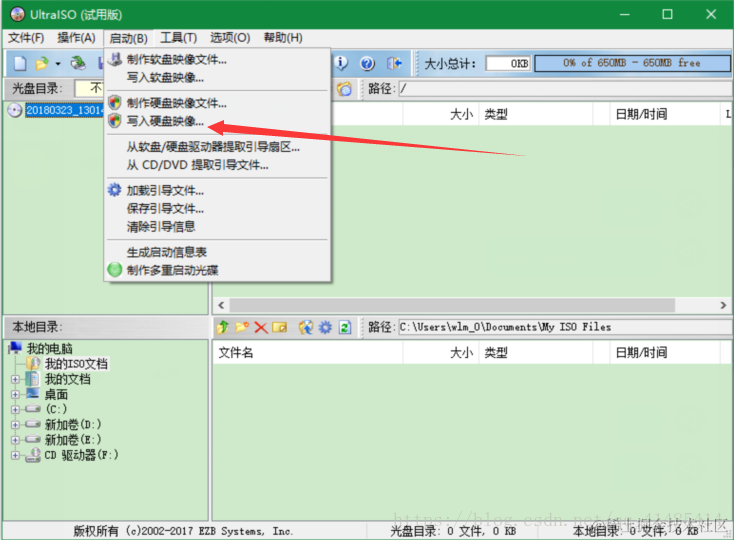Select 我的电脑 in local tree
734x540 pixels.
point(50,349)
